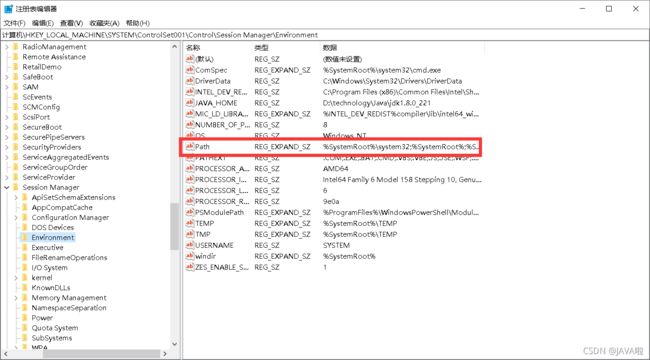The image size is (650, 360).
Task: Click the ZES_ENABLE_S... value string icon
Action: tap(190, 267)
